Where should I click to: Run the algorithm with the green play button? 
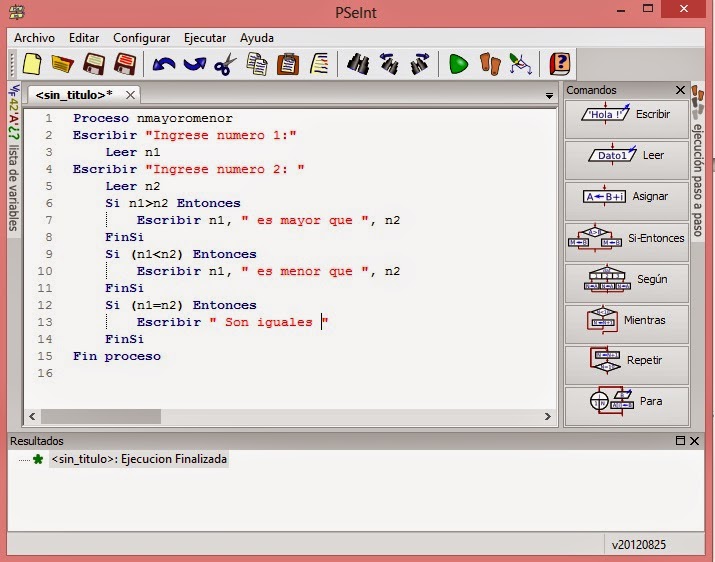tap(458, 64)
